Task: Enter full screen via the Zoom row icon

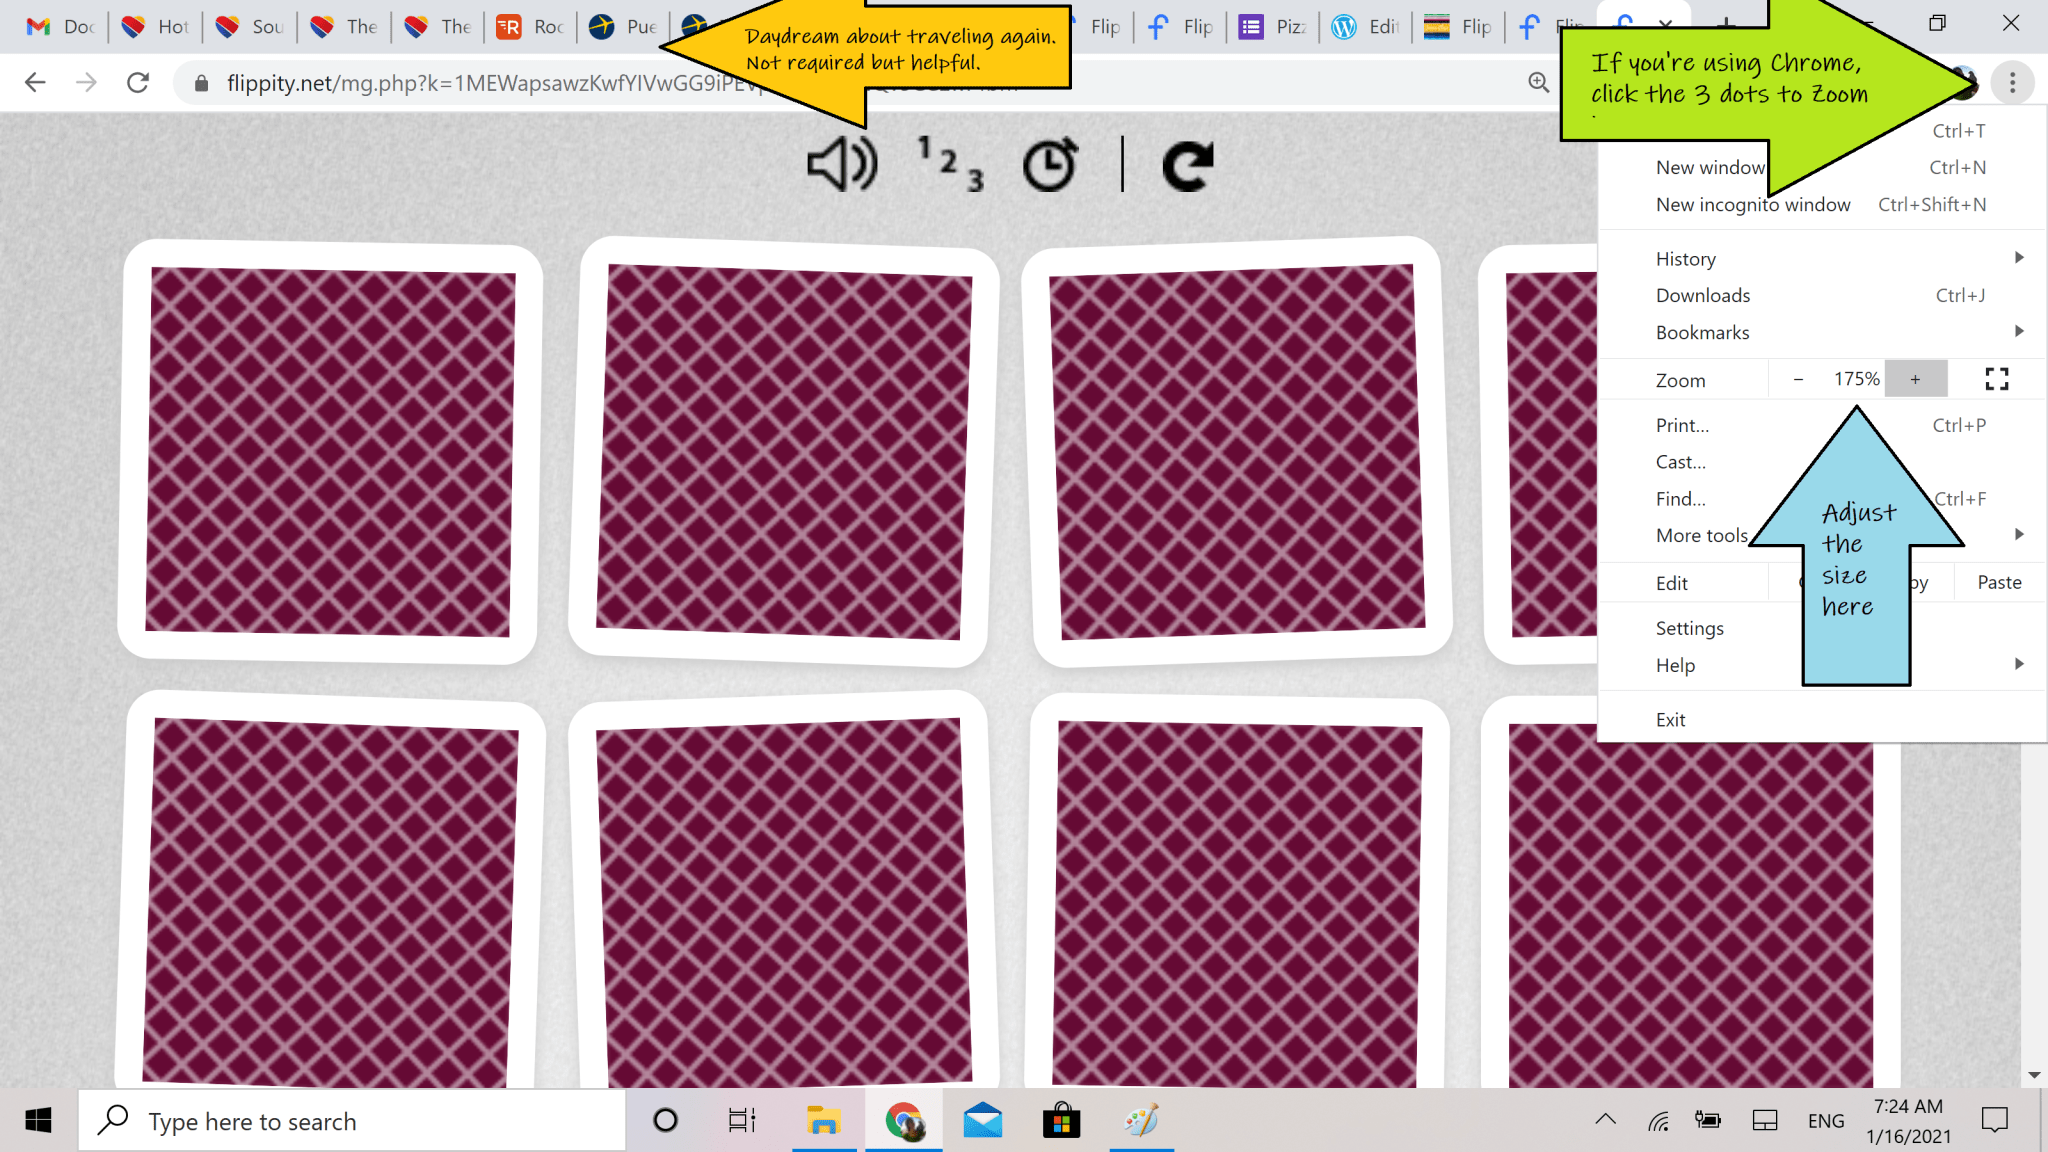Action: click(x=1998, y=379)
